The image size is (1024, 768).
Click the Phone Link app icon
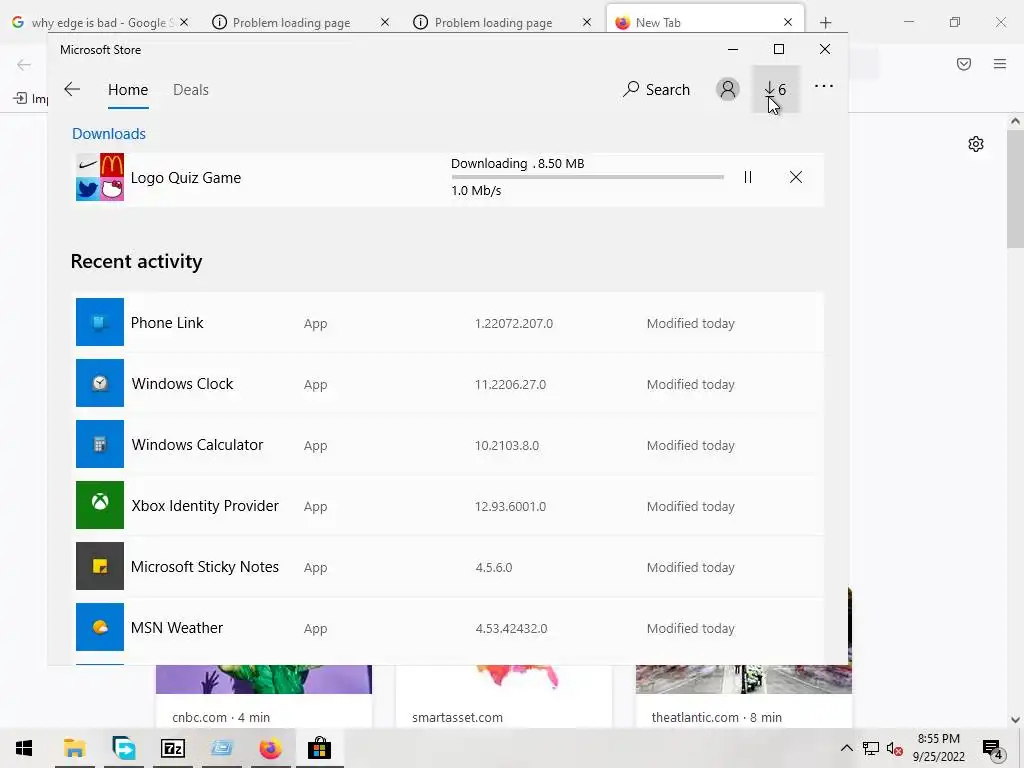(100, 322)
